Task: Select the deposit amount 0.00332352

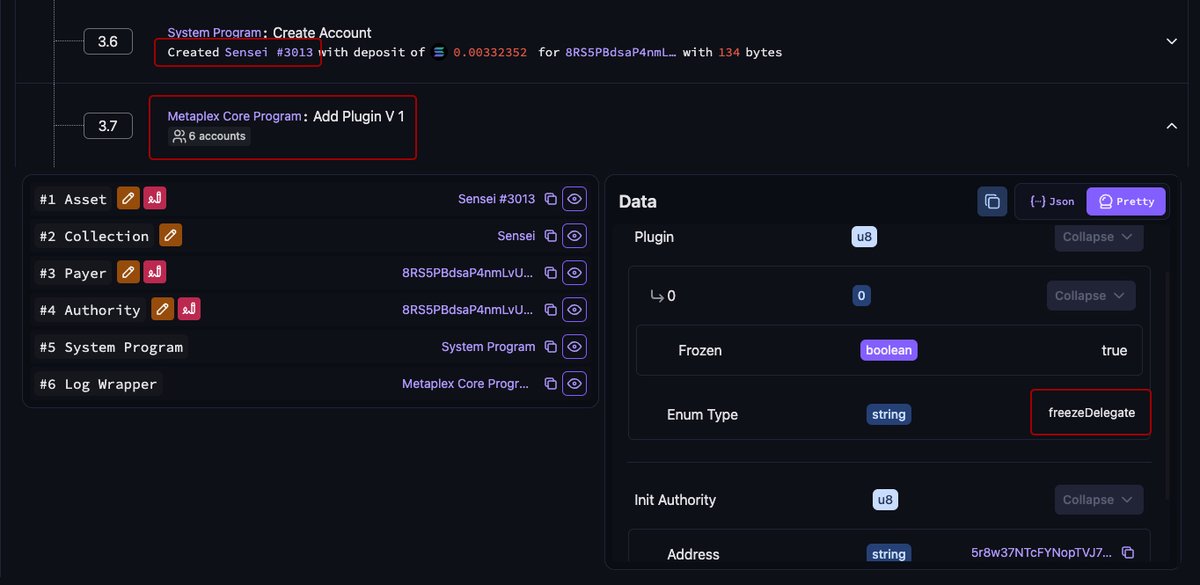Action: [x=490, y=52]
